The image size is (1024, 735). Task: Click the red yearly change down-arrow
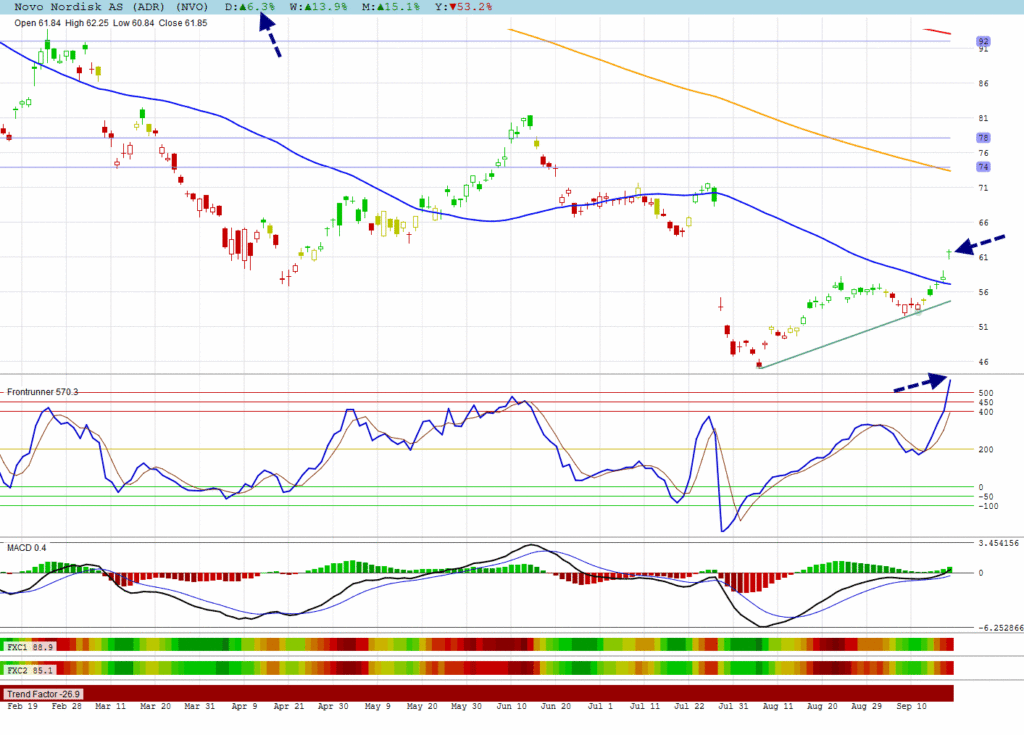(x=454, y=7)
